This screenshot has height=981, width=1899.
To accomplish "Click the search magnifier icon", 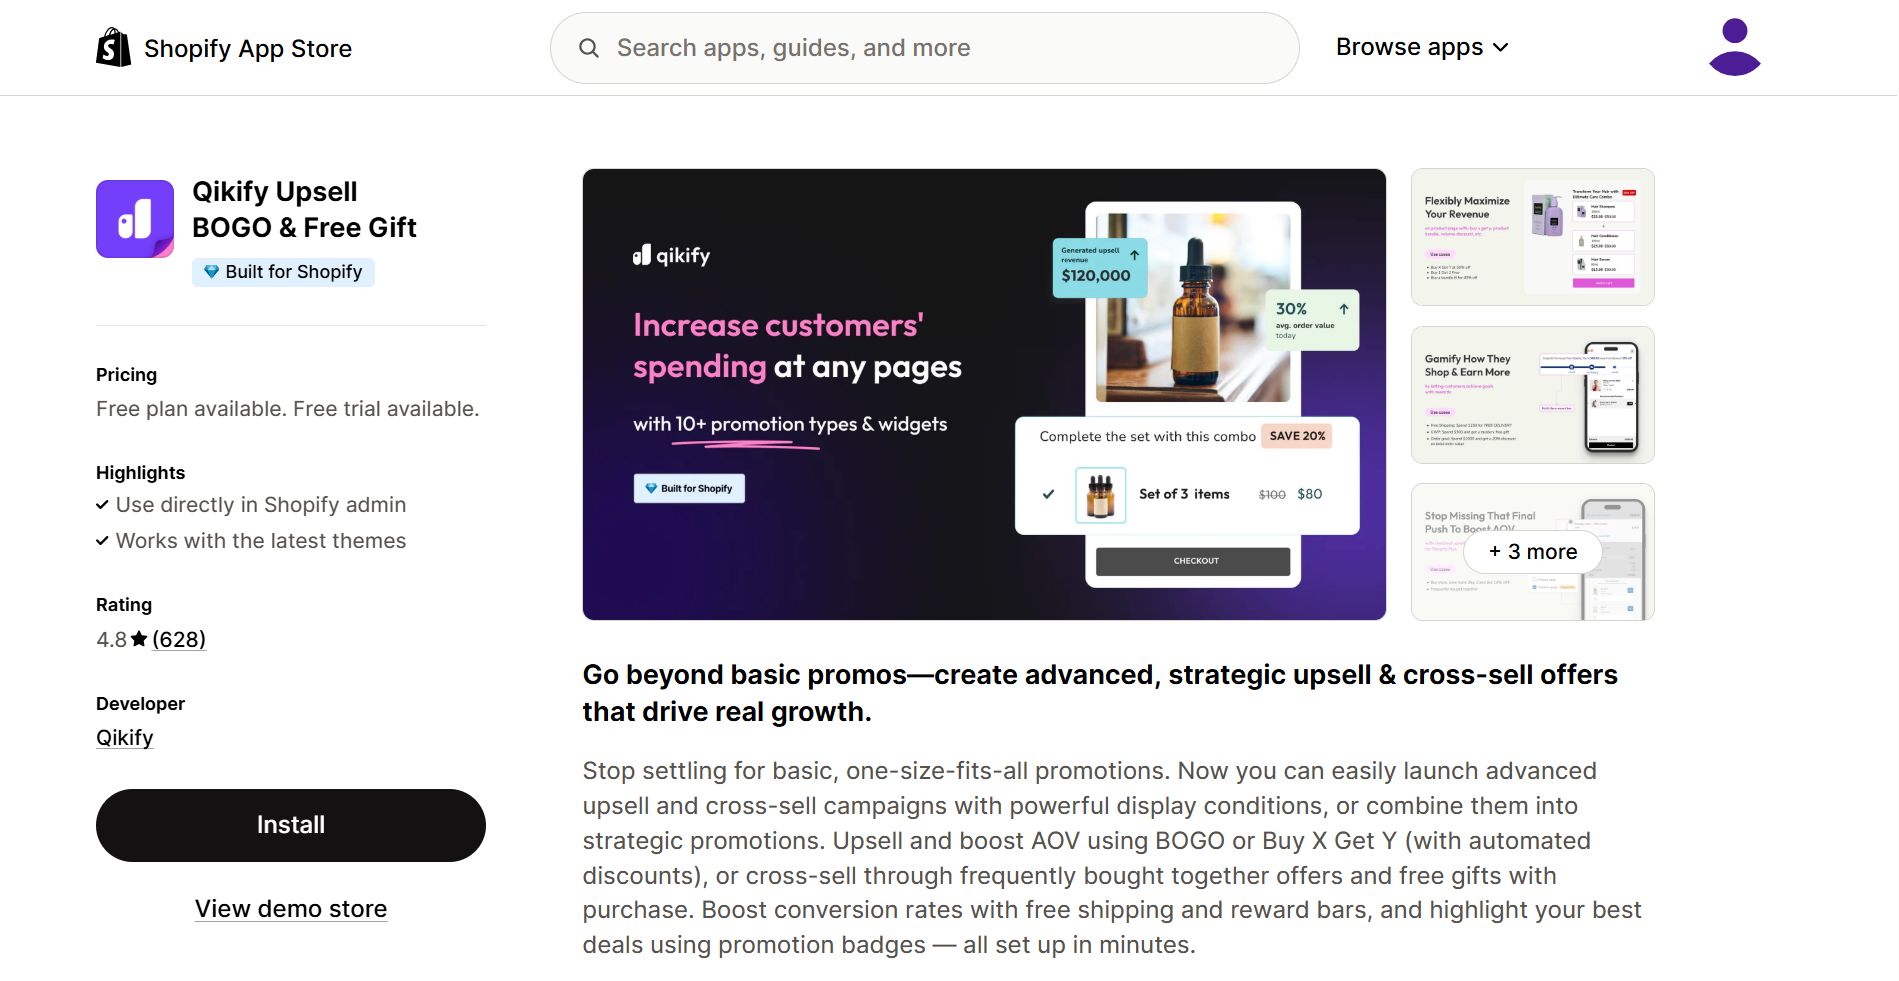I will 589,48.
